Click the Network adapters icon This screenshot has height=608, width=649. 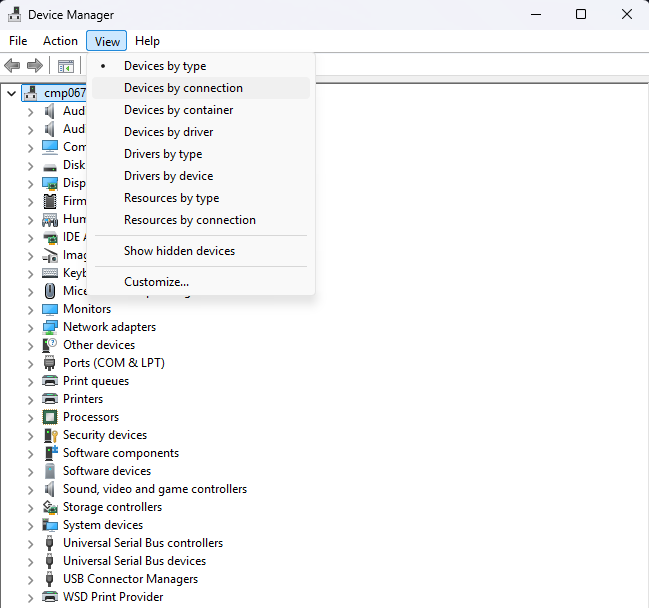click(x=50, y=327)
